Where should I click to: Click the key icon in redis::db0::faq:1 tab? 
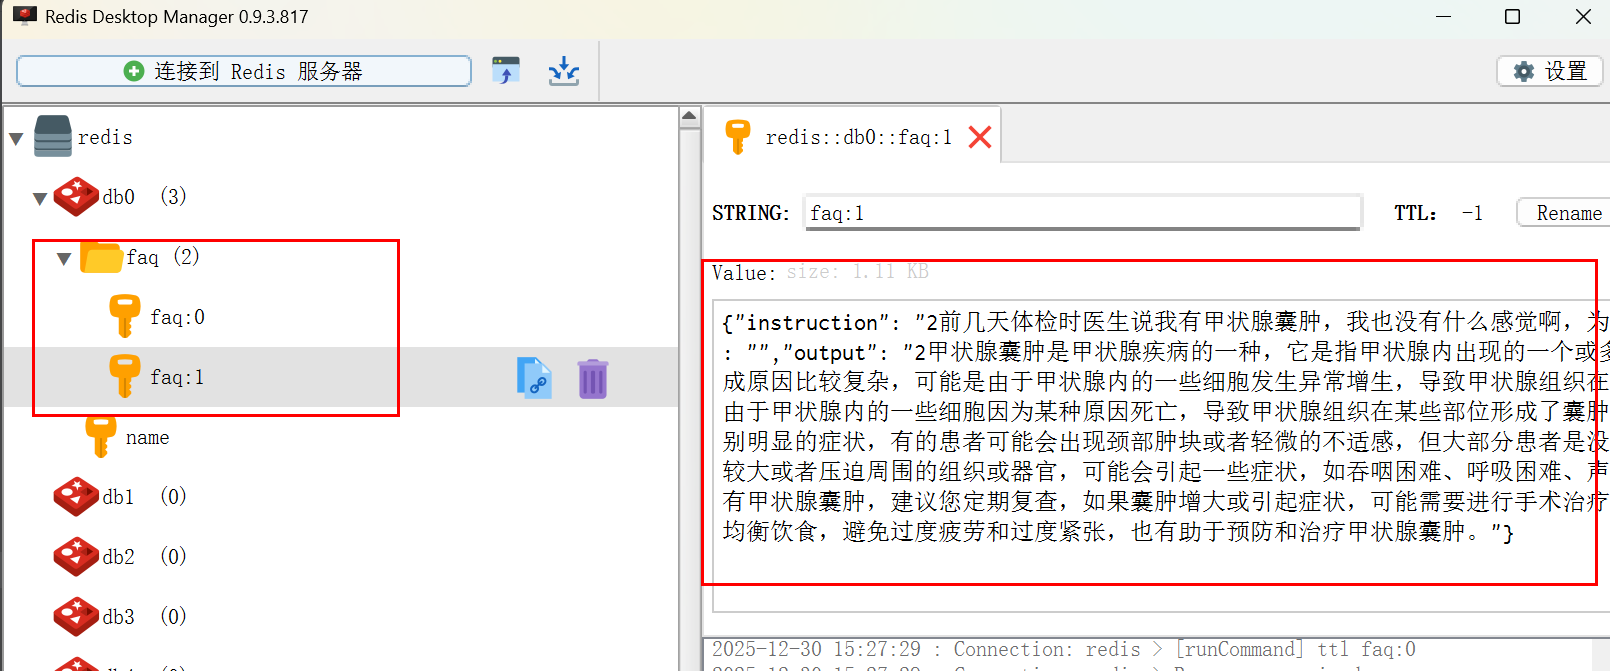pyautogui.click(x=738, y=137)
